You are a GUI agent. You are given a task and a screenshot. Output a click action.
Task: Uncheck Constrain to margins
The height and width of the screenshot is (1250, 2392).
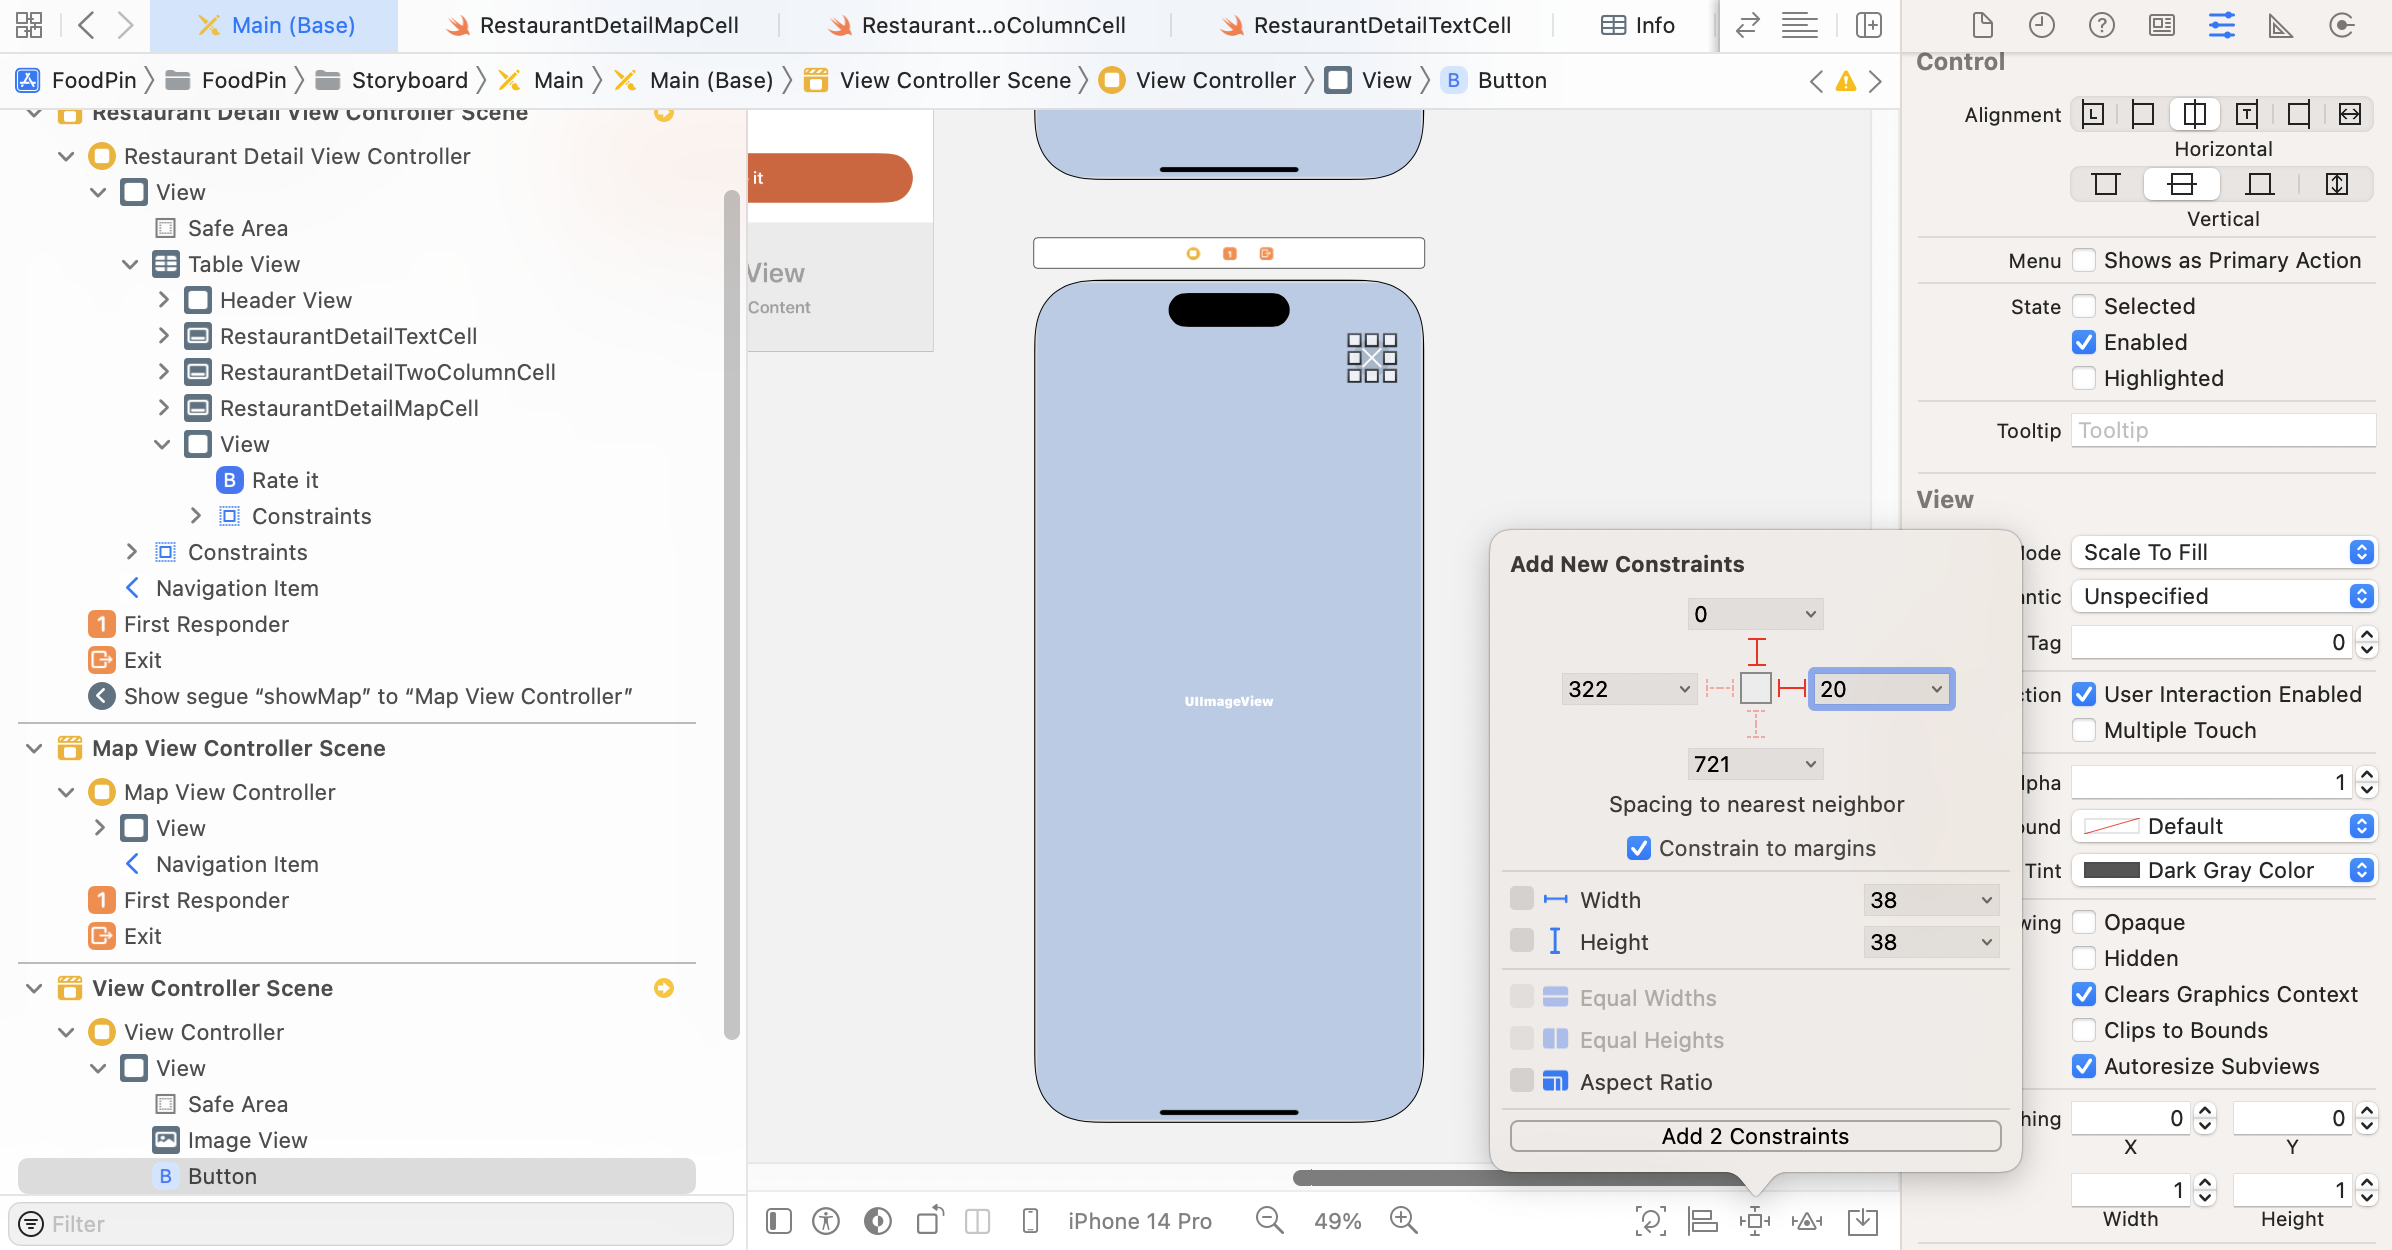coord(1638,847)
